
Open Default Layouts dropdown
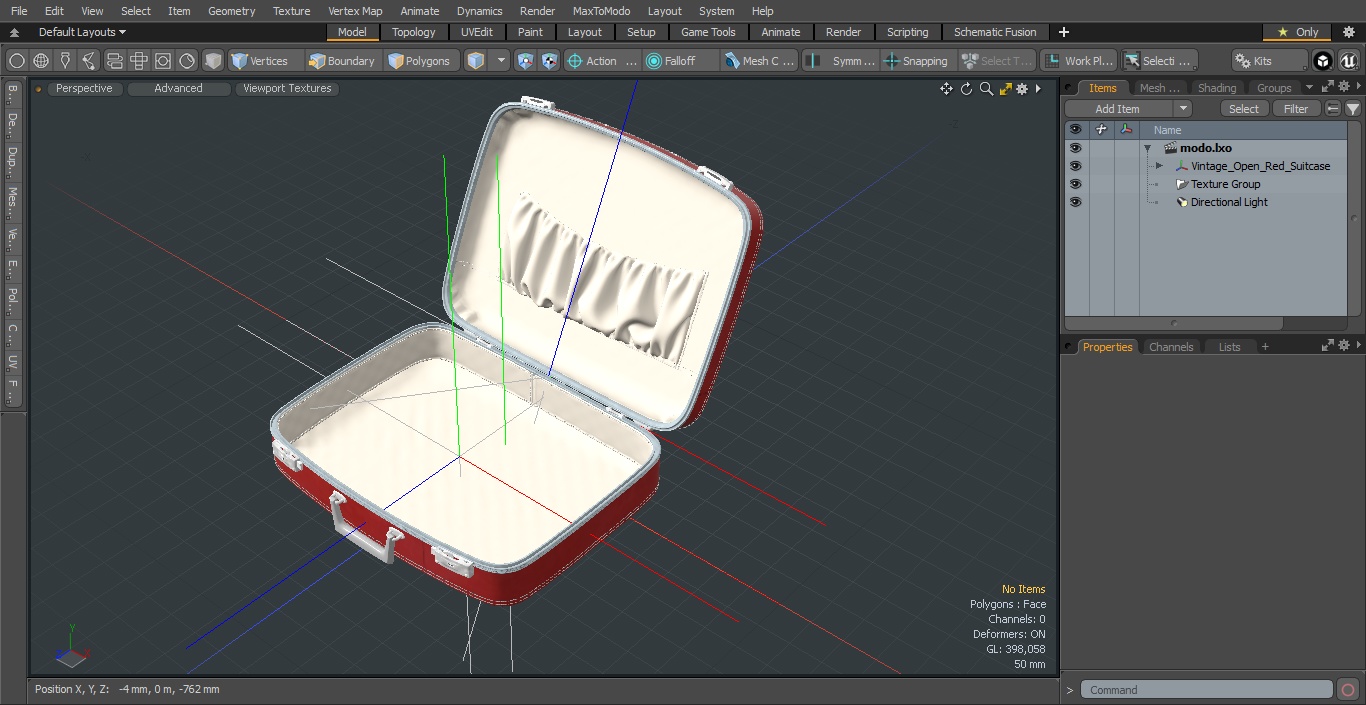point(82,32)
